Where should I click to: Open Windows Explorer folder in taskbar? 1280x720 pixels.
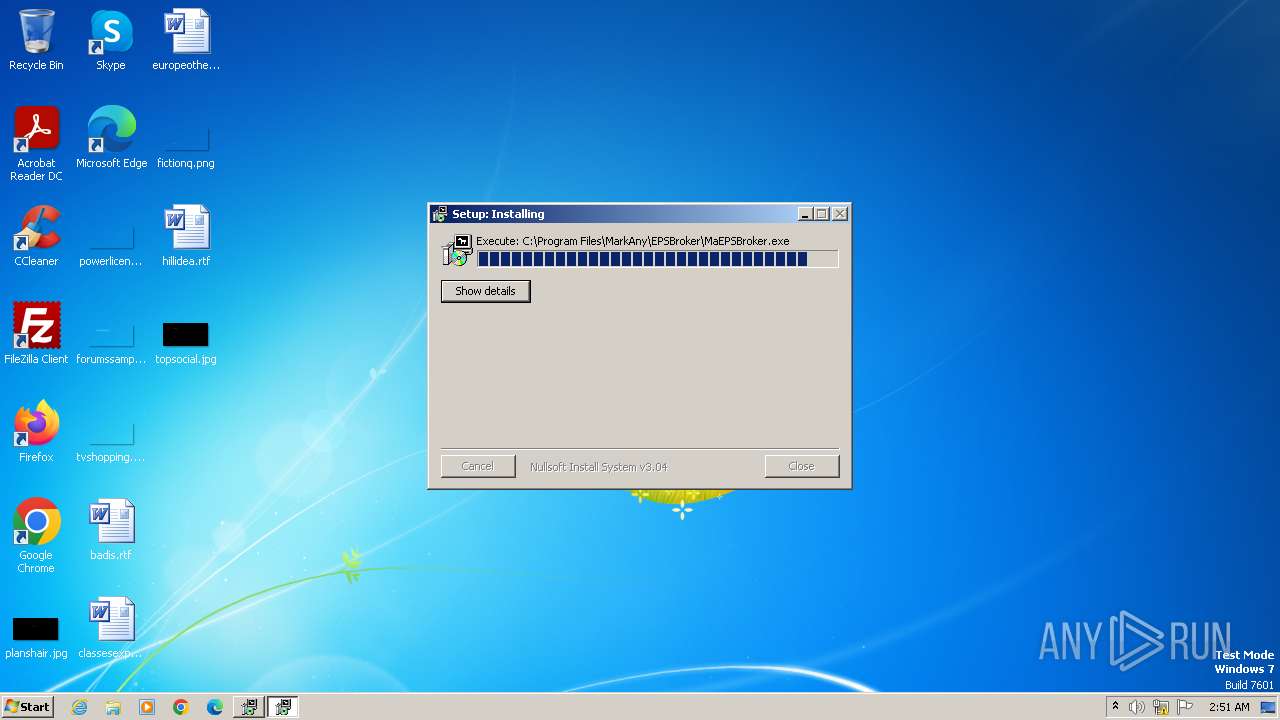pos(113,707)
